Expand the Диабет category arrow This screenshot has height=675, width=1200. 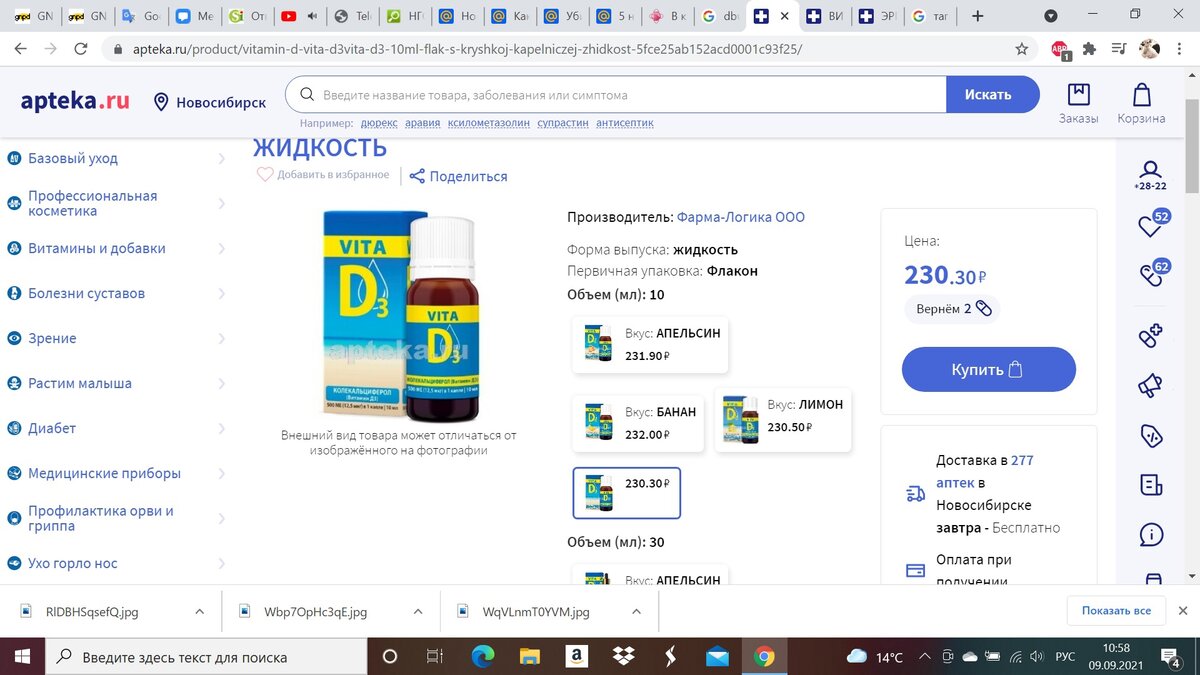[x=221, y=428]
